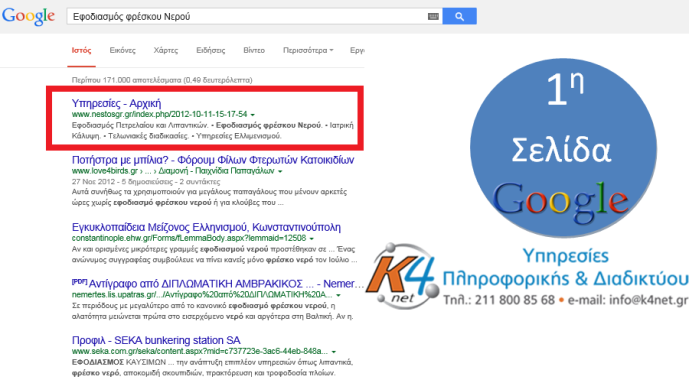Open the on-screen keyboard icon
Screen dimensions: 689x383
tap(433, 17)
